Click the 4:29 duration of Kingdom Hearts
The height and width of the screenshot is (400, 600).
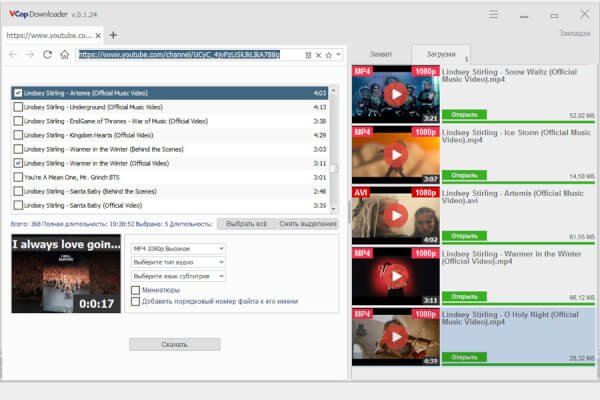(320, 135)
